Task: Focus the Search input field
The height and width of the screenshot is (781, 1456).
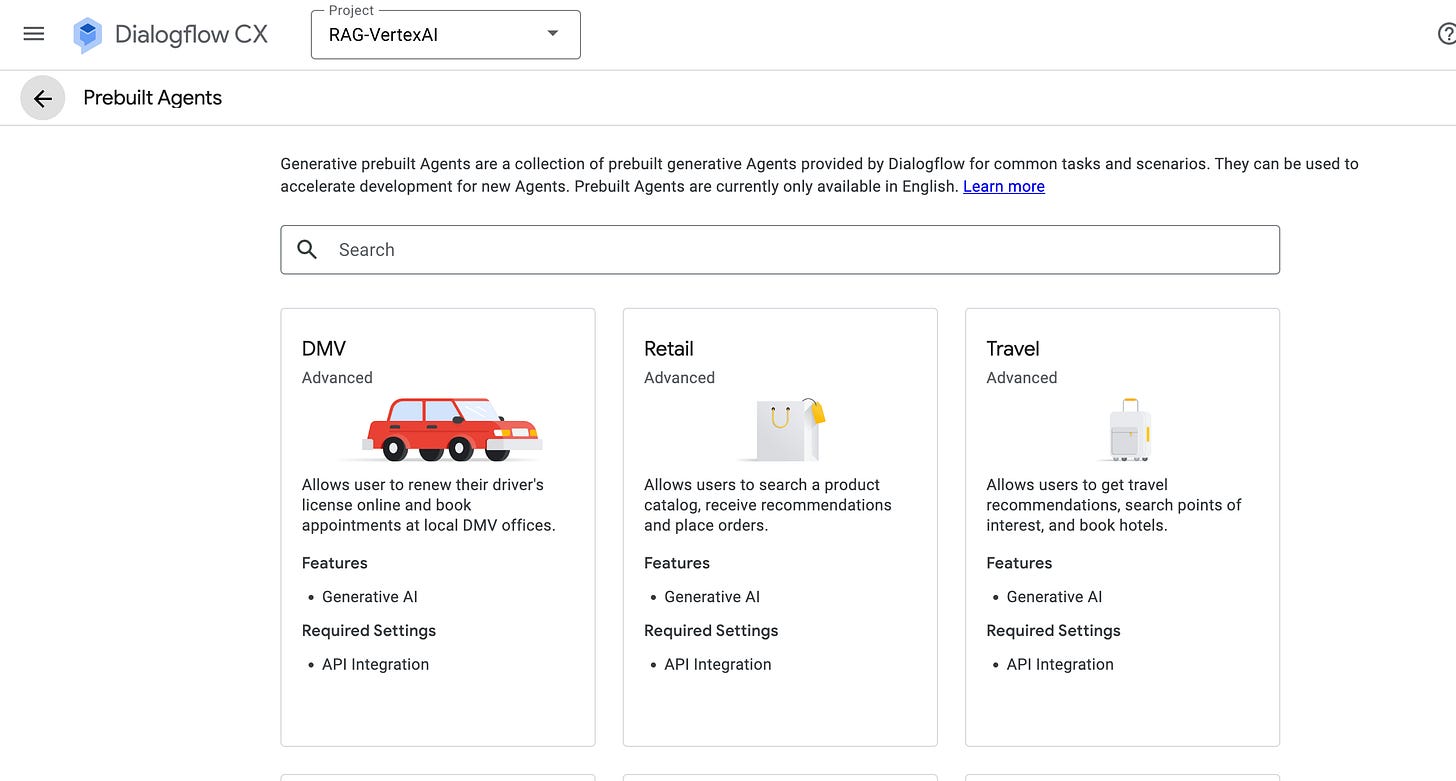Action: click(780, 250)
